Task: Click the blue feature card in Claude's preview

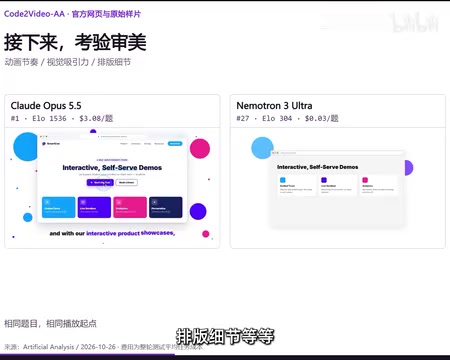Action: click(x=59, y=207)
